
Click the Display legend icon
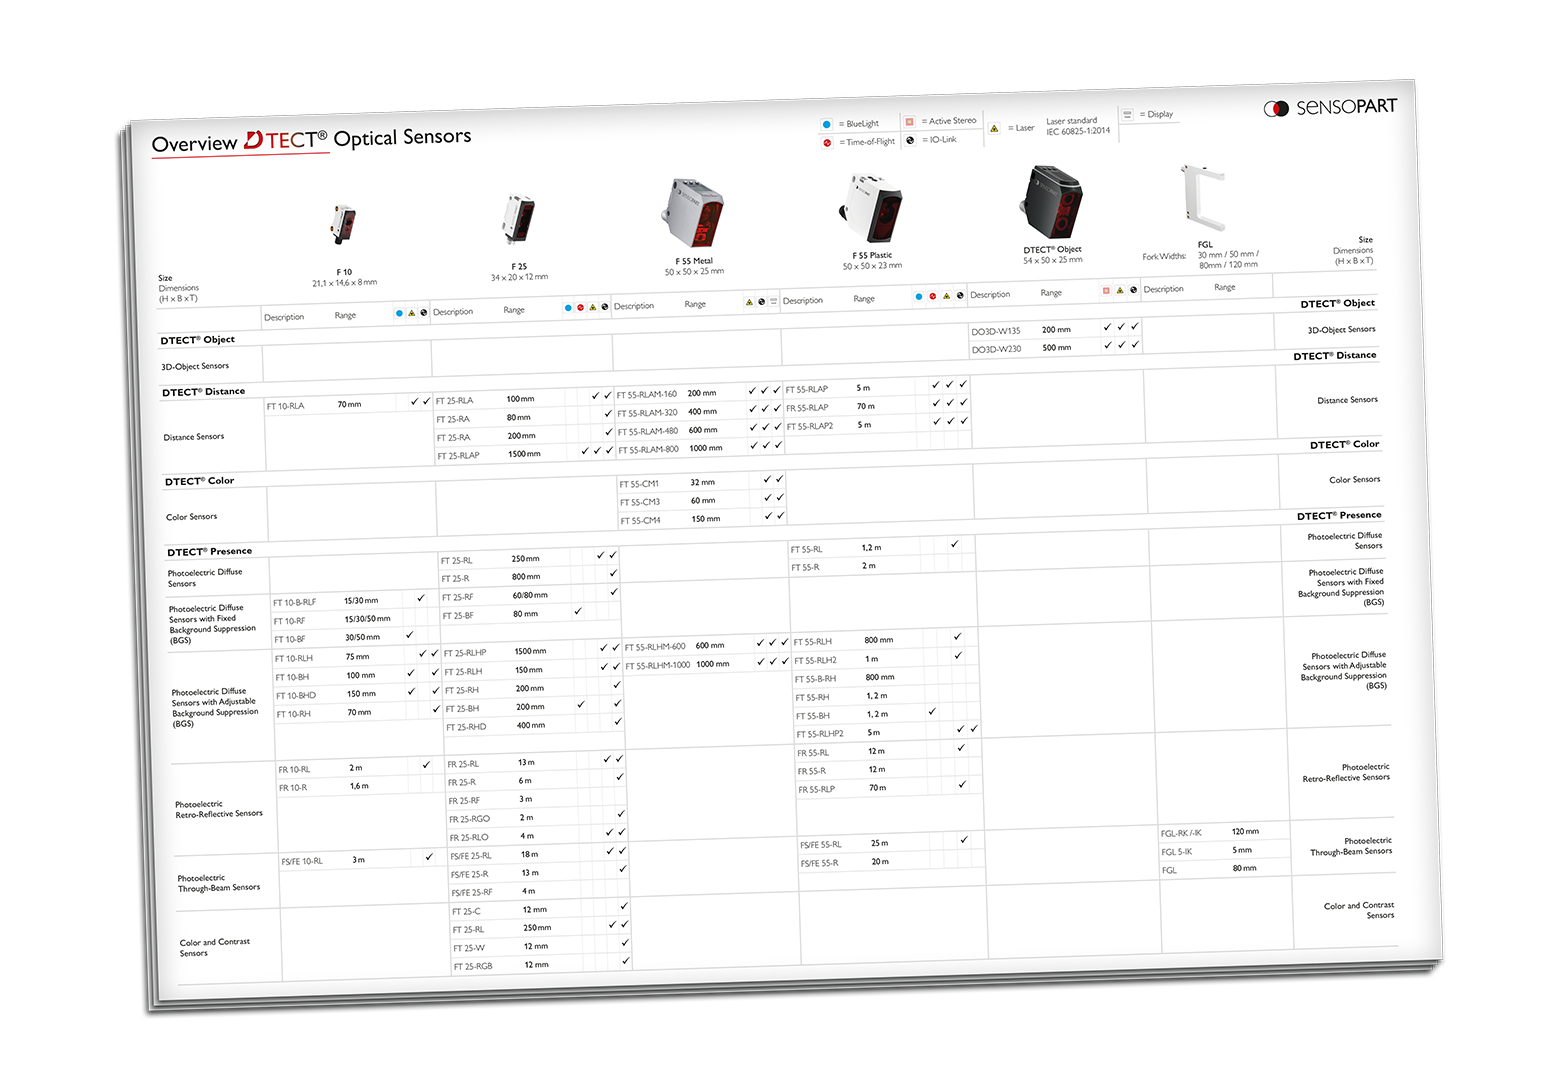(1127, 115)
